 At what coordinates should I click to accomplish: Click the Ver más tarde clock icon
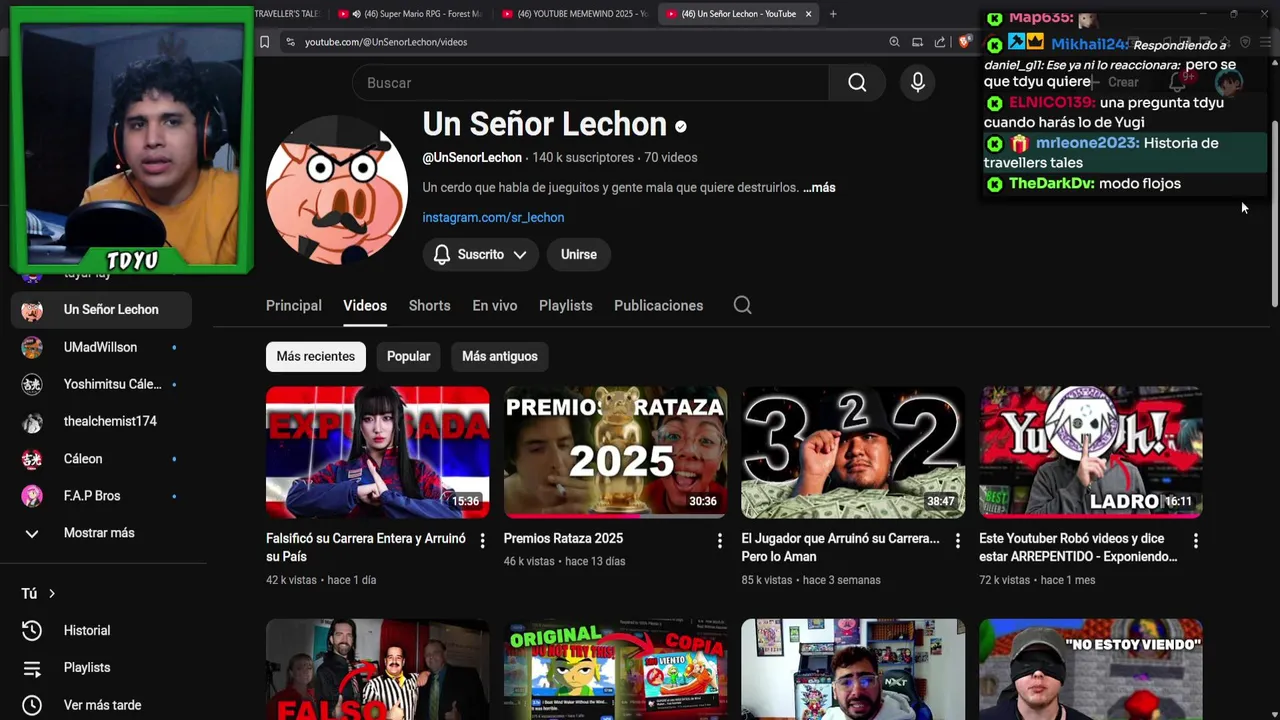(32, 705)
